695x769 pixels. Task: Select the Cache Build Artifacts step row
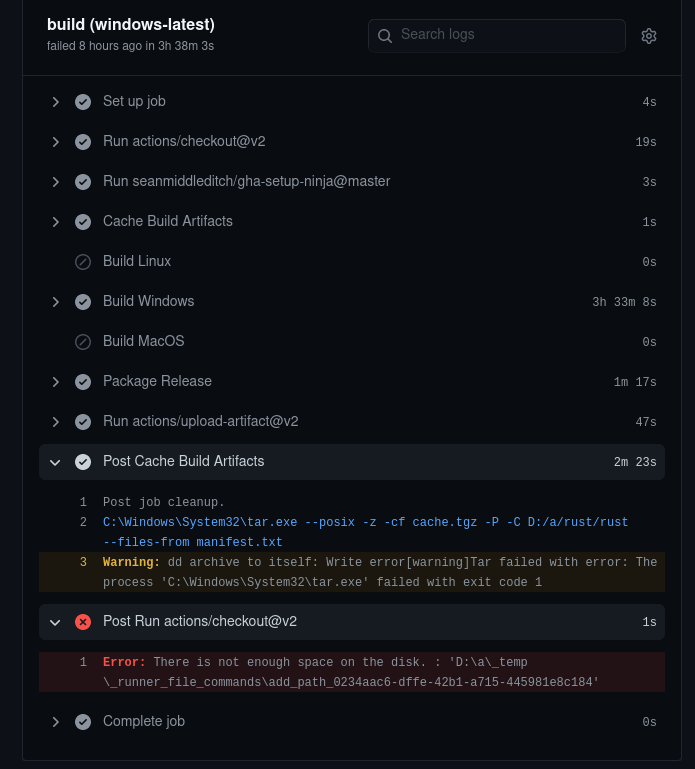click(352, 222)
